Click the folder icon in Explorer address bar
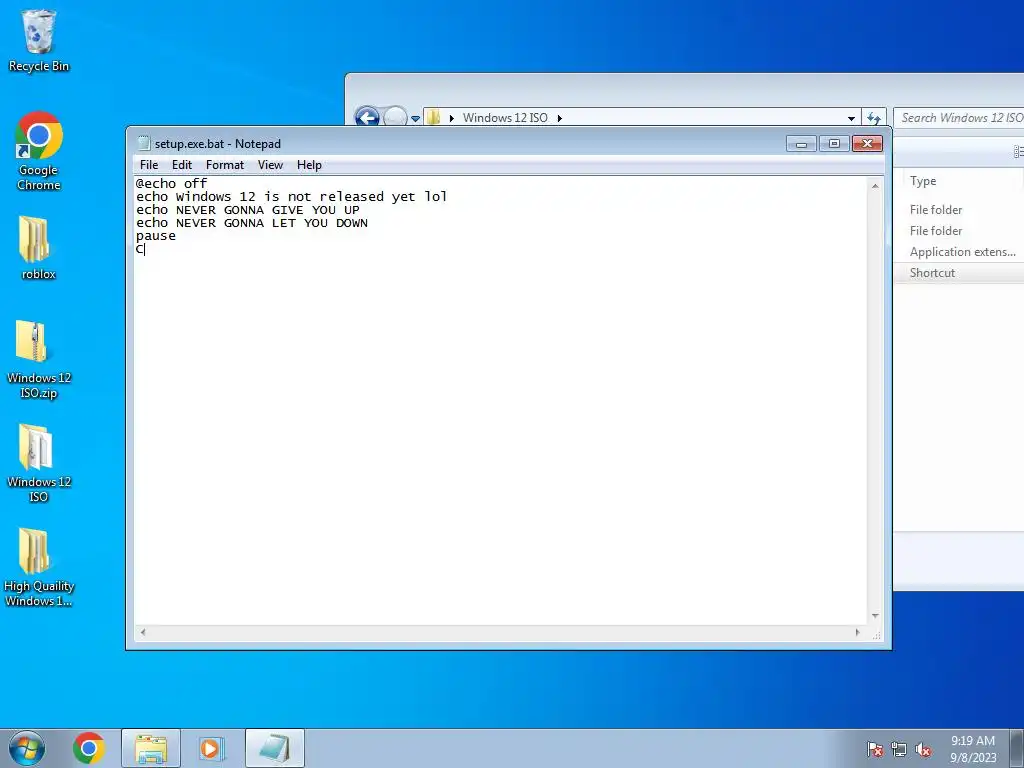 point(433,118)
